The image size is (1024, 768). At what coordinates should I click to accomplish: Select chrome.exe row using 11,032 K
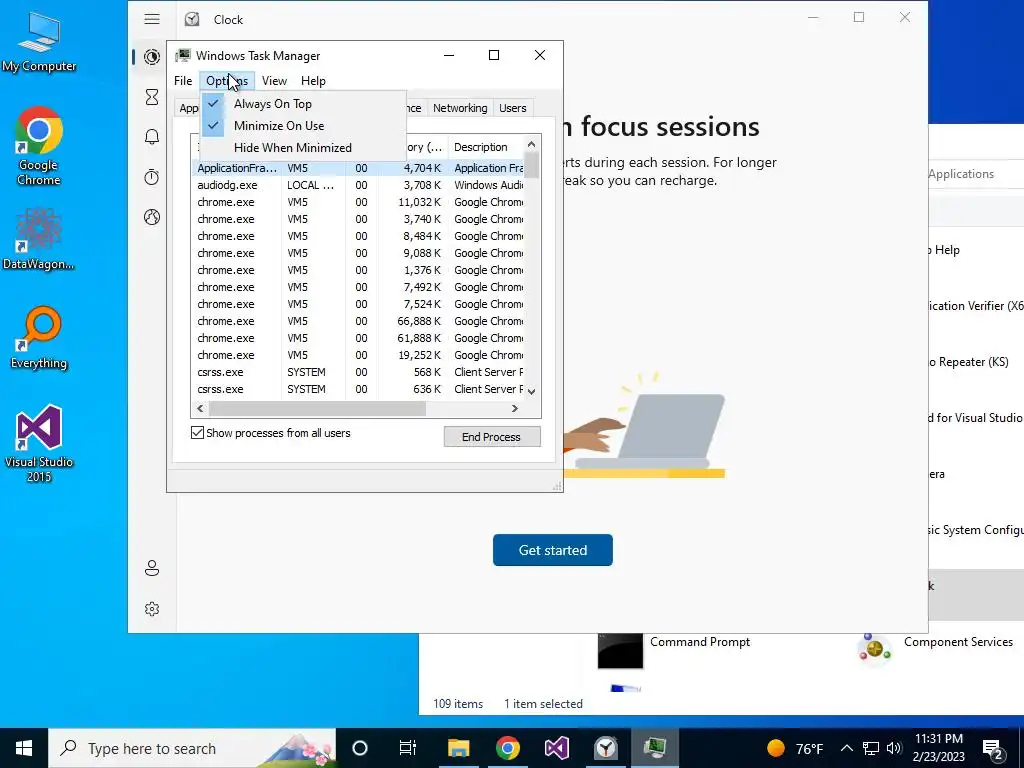(x=358, y=202)
